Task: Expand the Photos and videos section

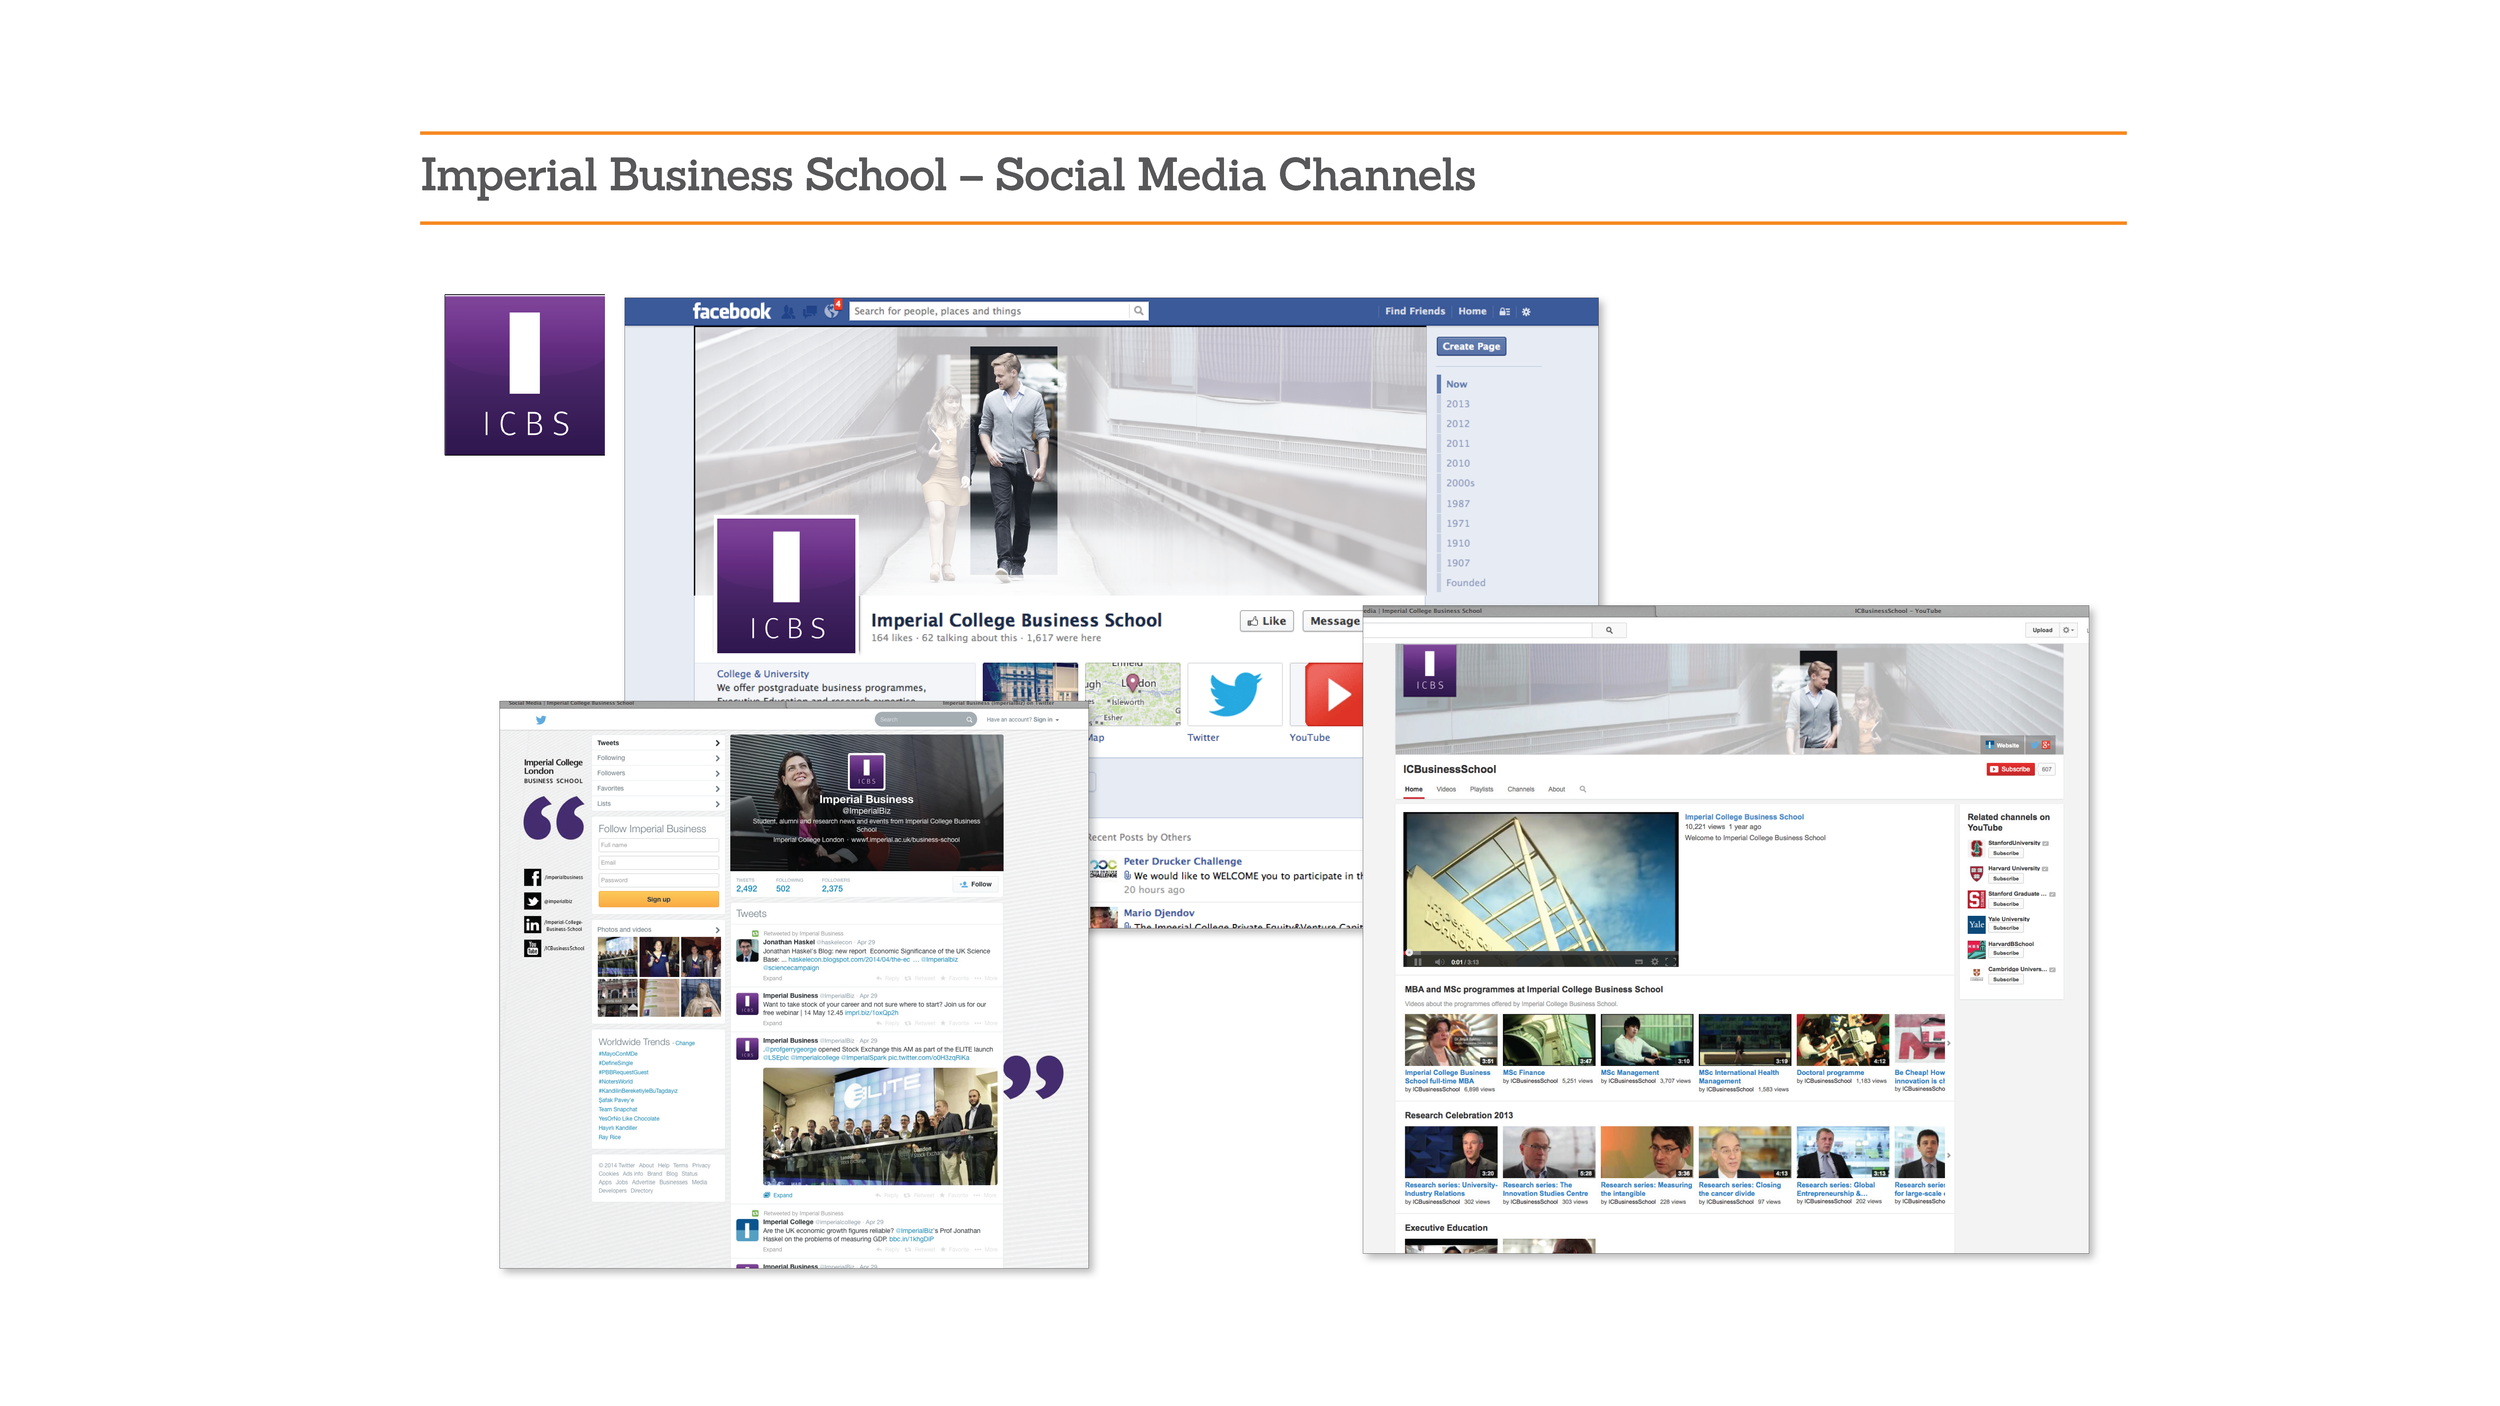Action: point(658,930)
